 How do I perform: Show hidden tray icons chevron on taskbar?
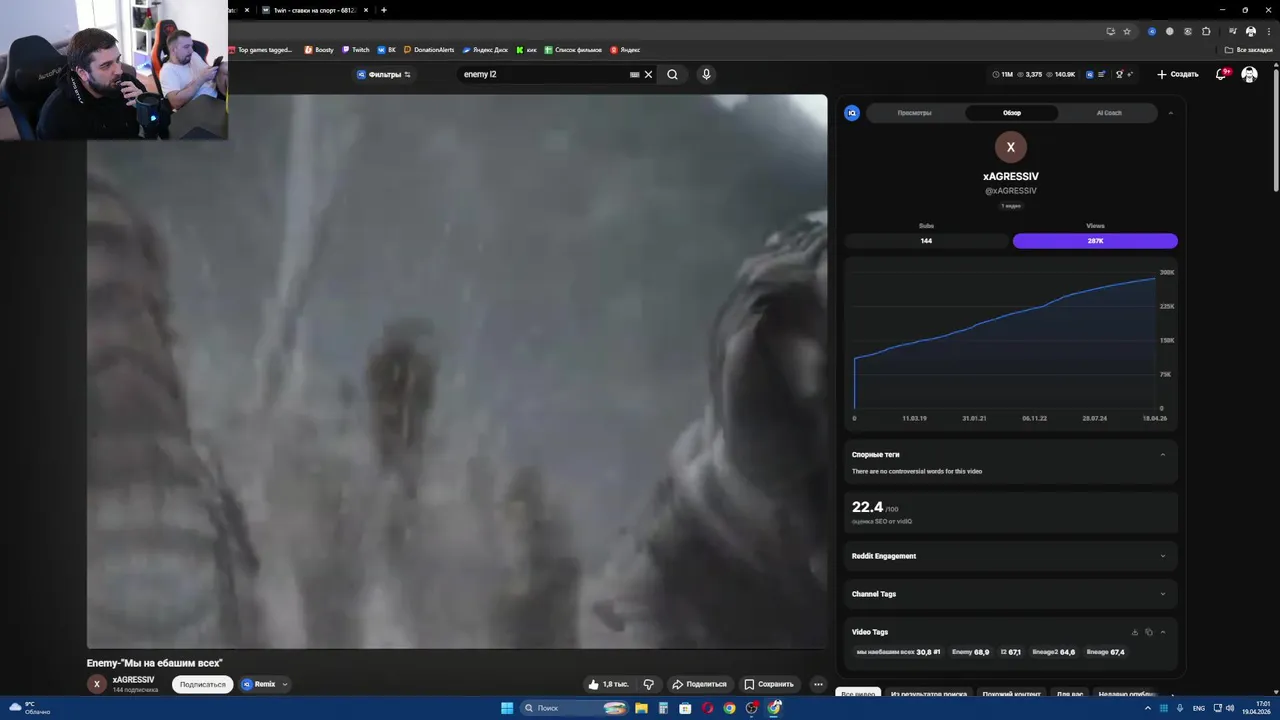pos(1149,708)
